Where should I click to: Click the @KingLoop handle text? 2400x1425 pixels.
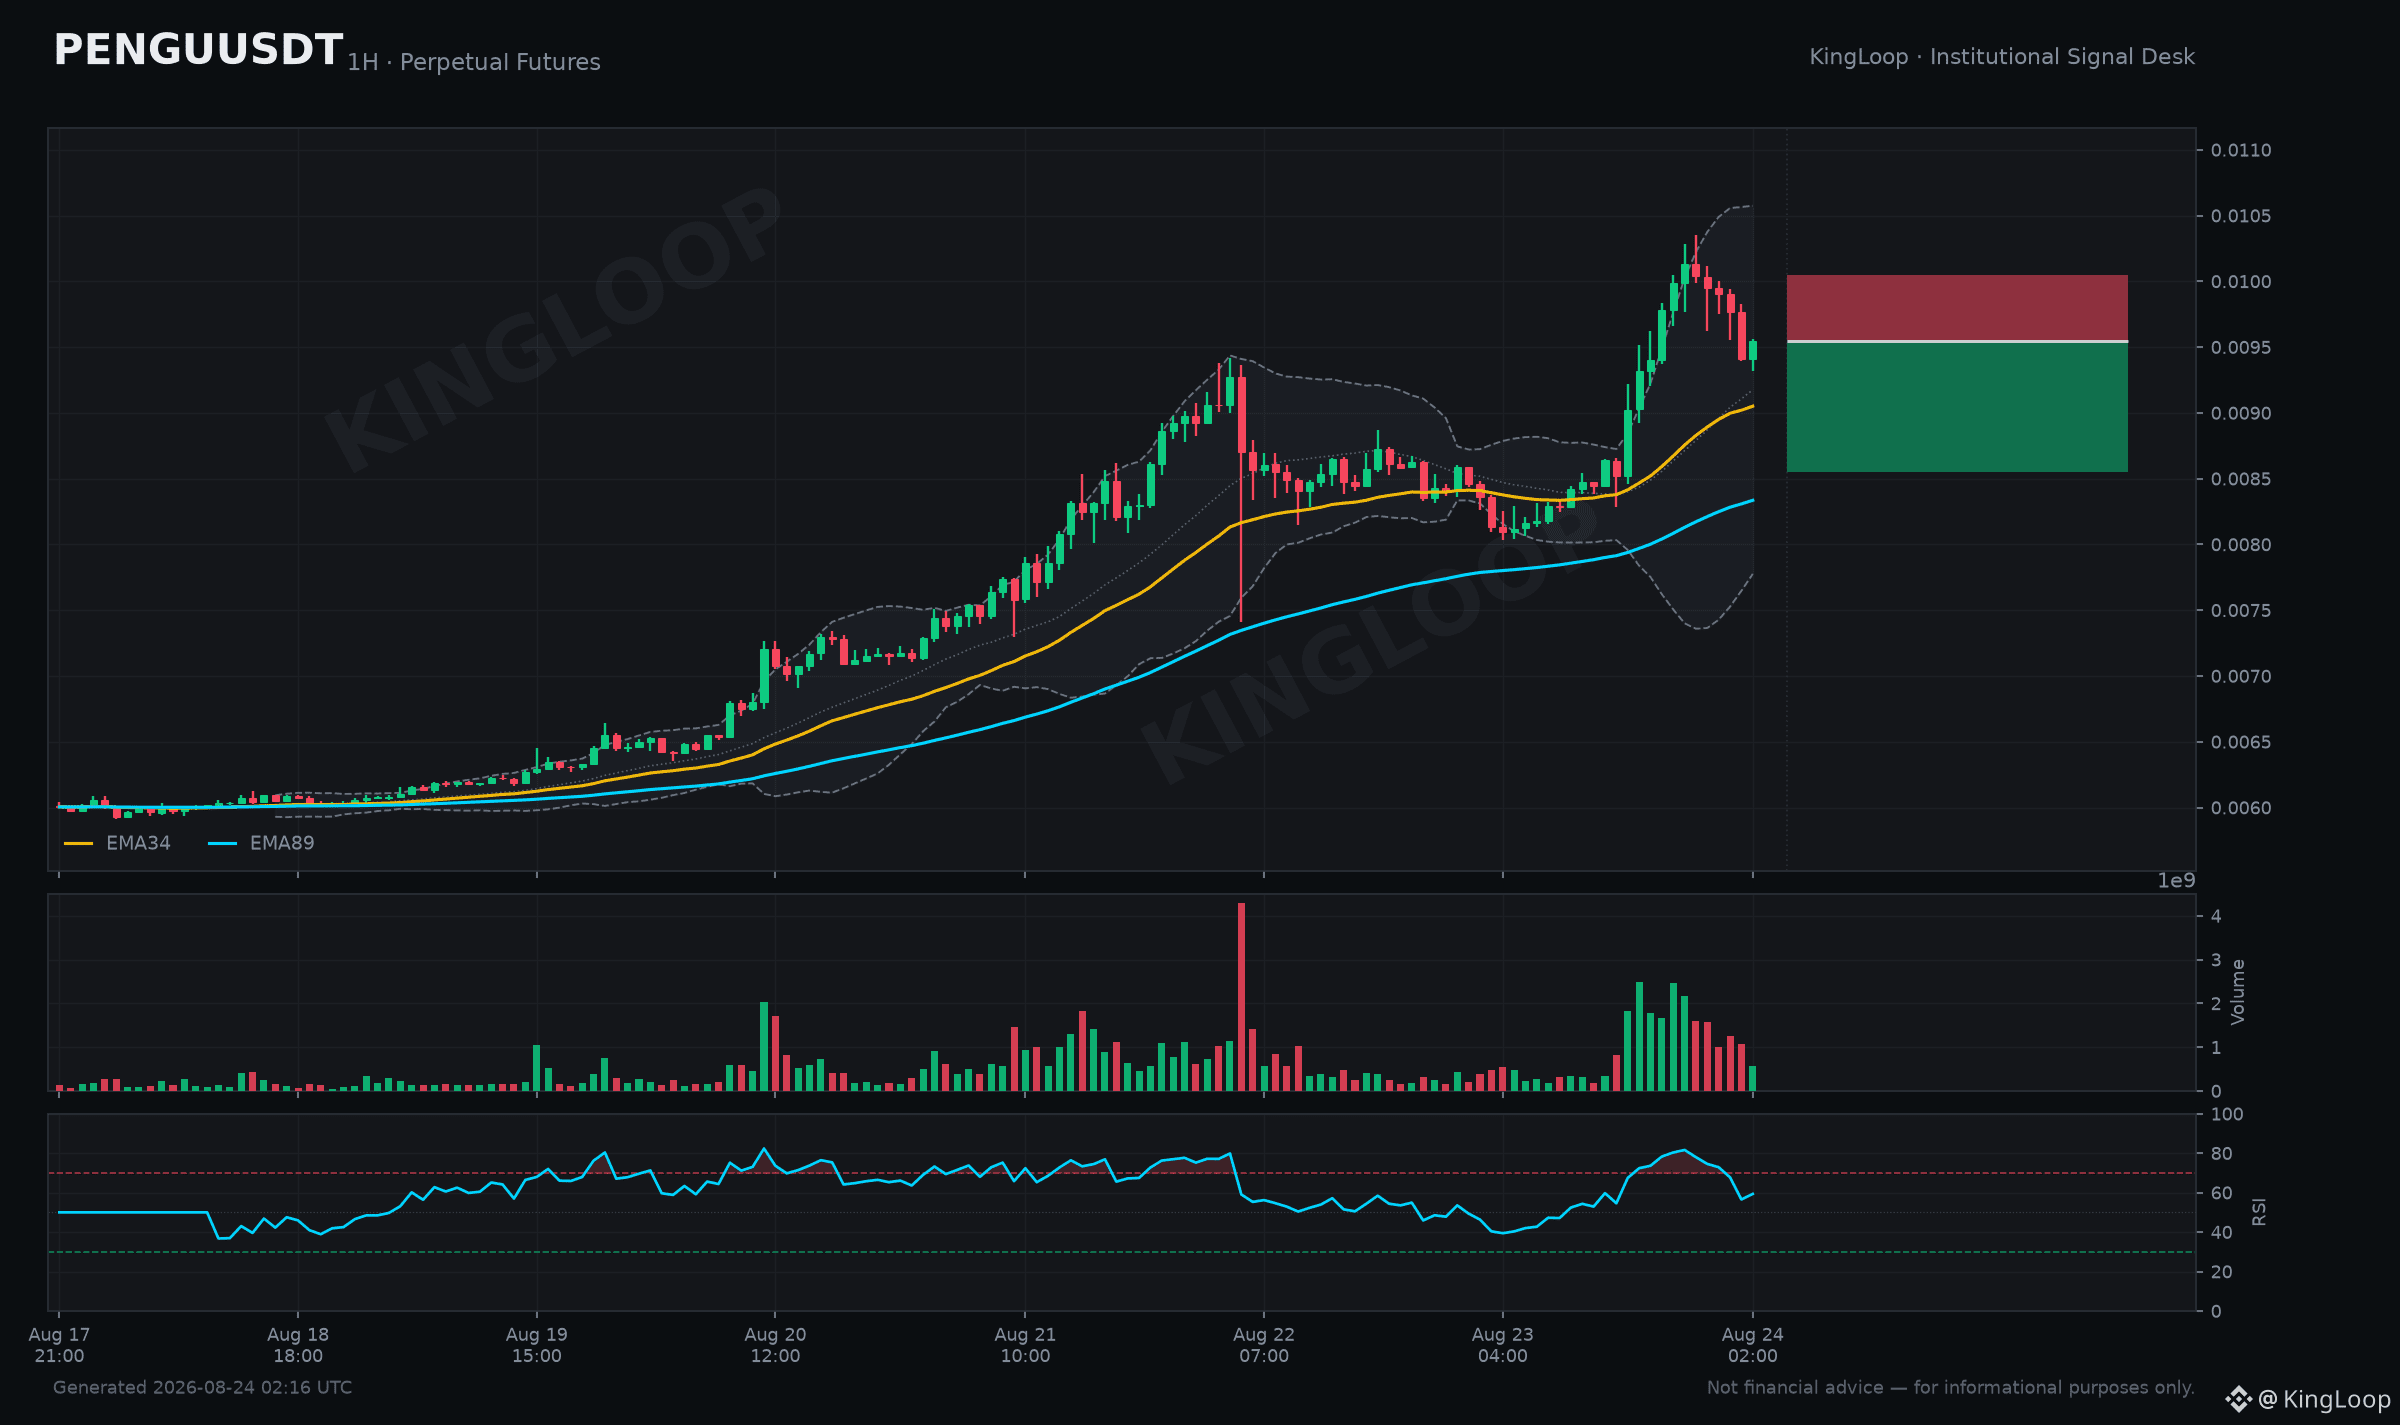(2325, 1399)
